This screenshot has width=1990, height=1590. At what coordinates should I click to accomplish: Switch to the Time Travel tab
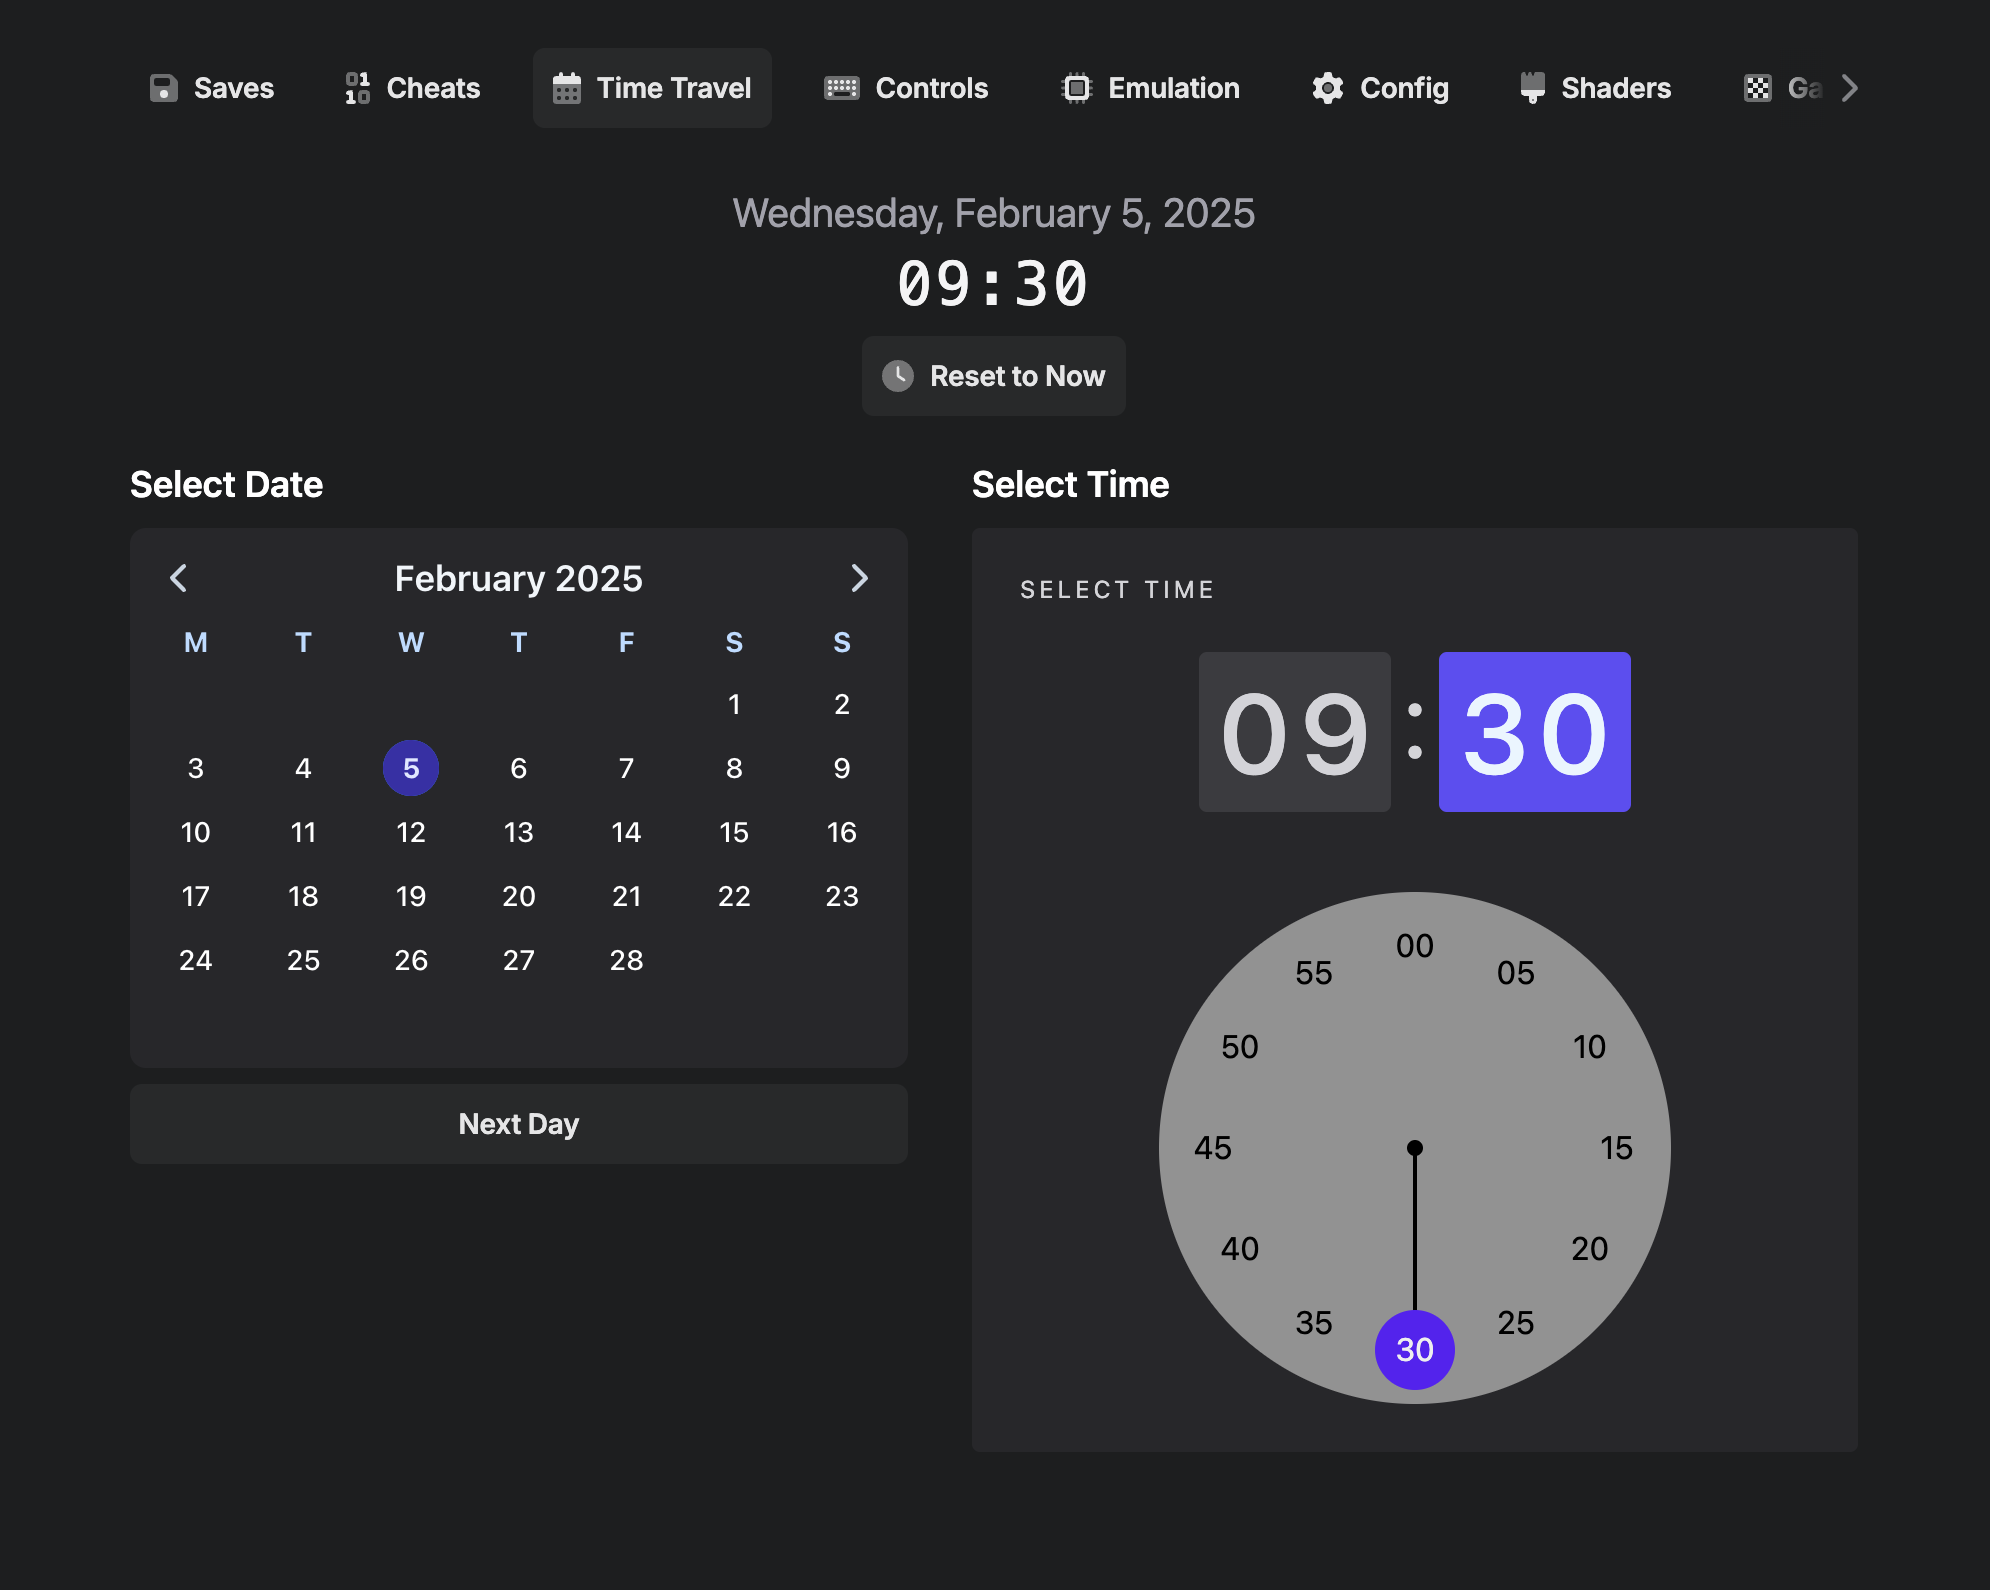(x=652, y=88)
